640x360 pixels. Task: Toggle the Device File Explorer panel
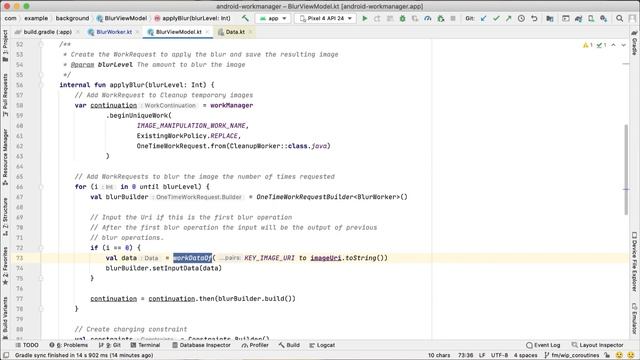[x=635, y=262]
